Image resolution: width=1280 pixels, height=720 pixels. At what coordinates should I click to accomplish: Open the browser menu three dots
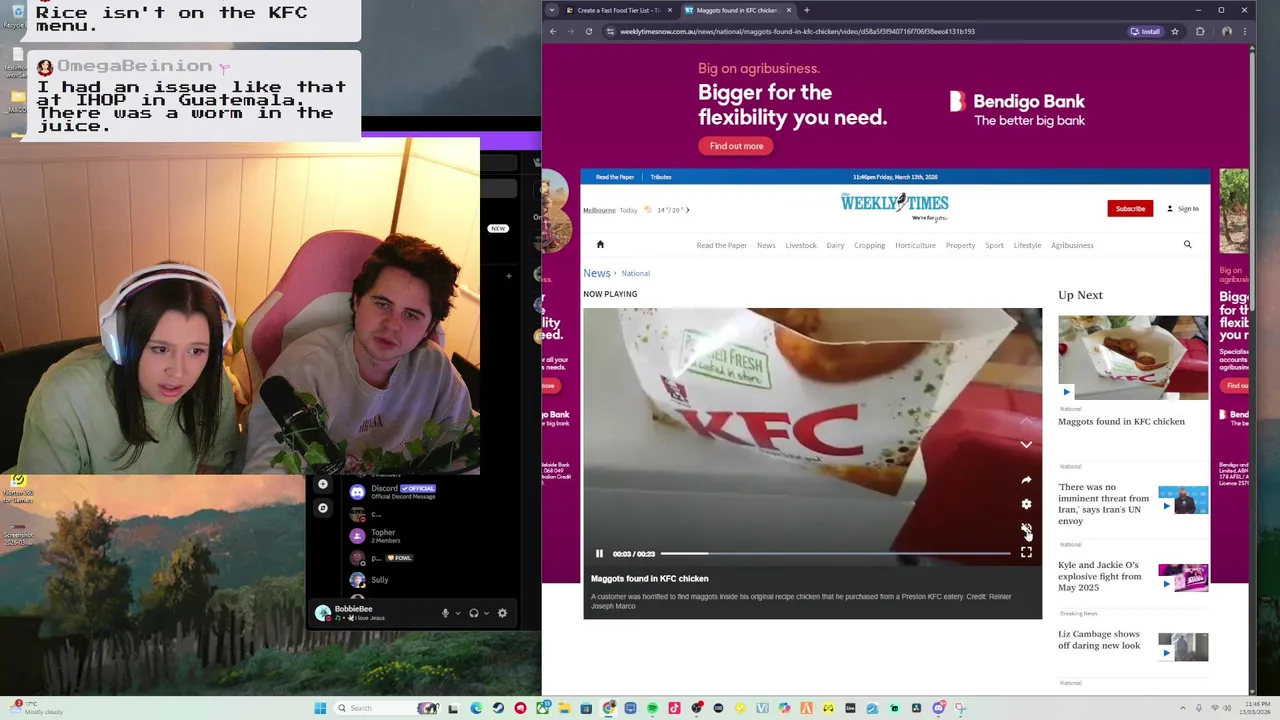[1244, 31]
